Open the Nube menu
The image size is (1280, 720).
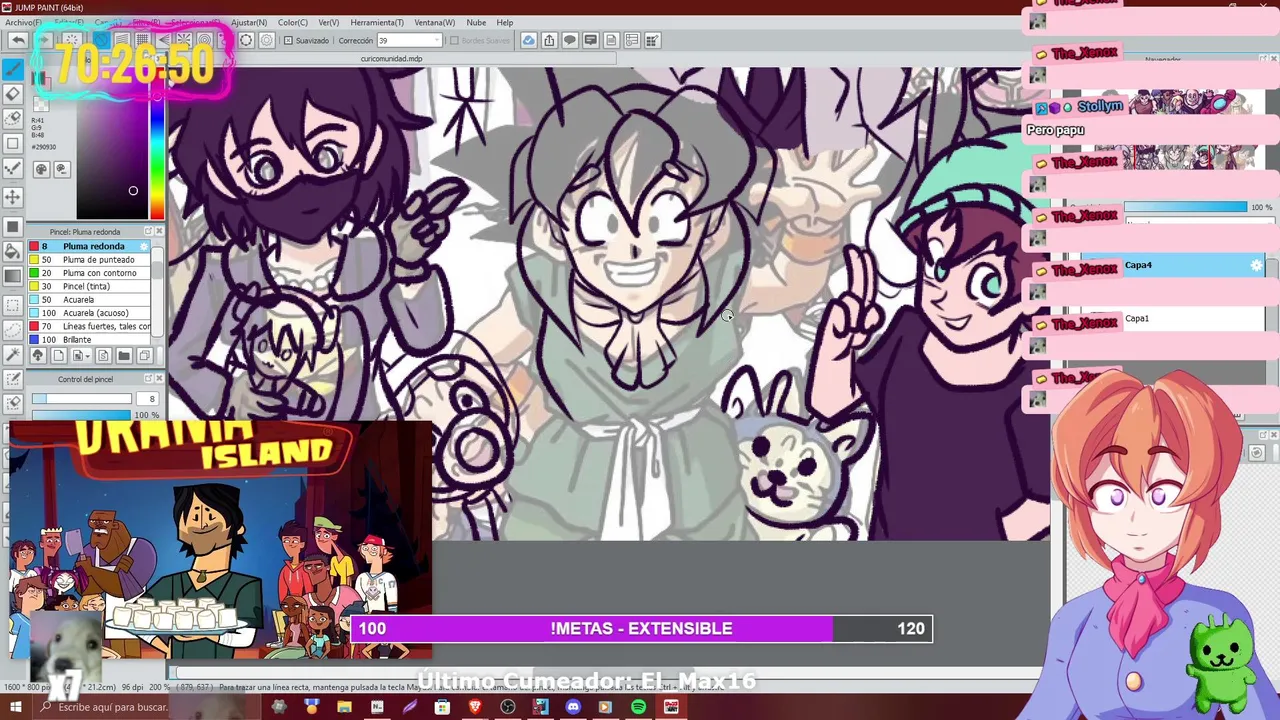pos(476,22)
